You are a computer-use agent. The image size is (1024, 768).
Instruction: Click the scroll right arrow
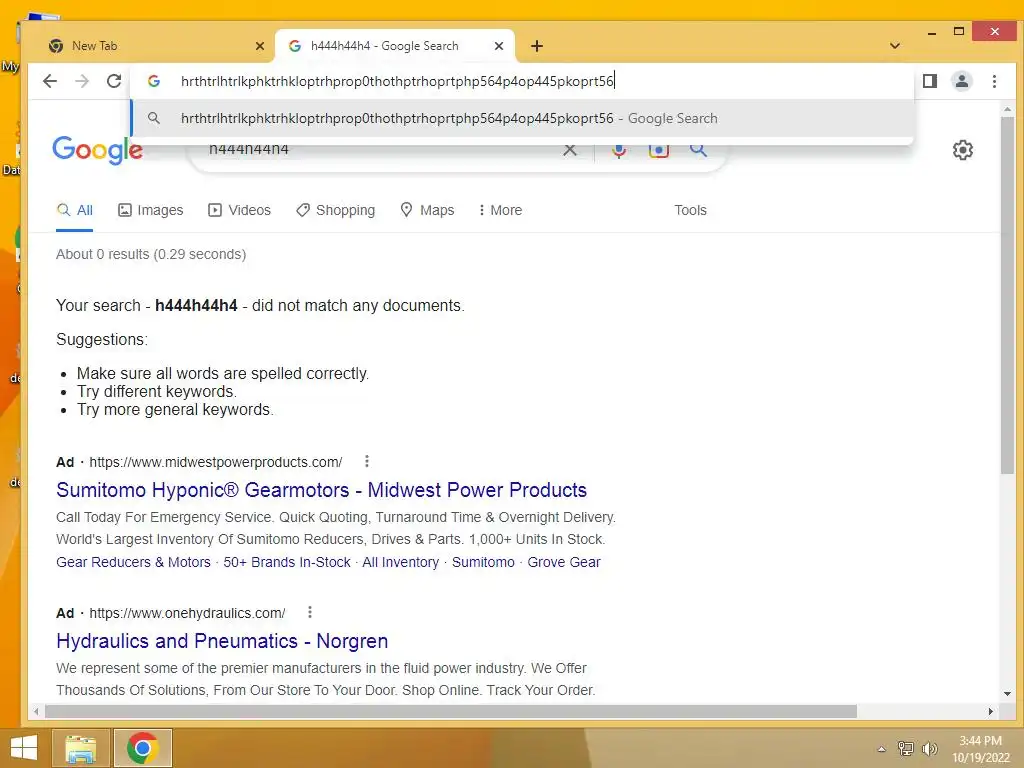(x=991, y=711)
